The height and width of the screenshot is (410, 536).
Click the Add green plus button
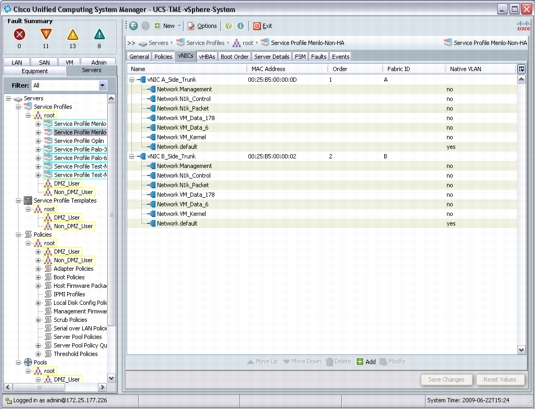coord(366,361)
